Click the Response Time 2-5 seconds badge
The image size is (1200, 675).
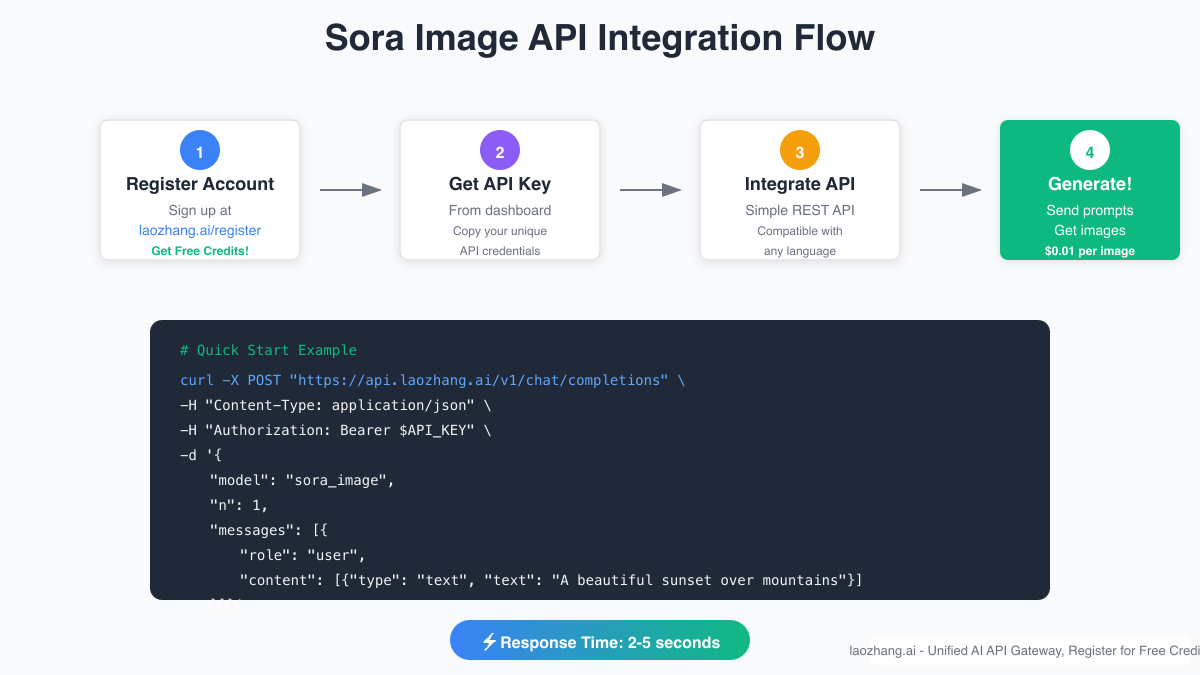[x=600, y=641]
